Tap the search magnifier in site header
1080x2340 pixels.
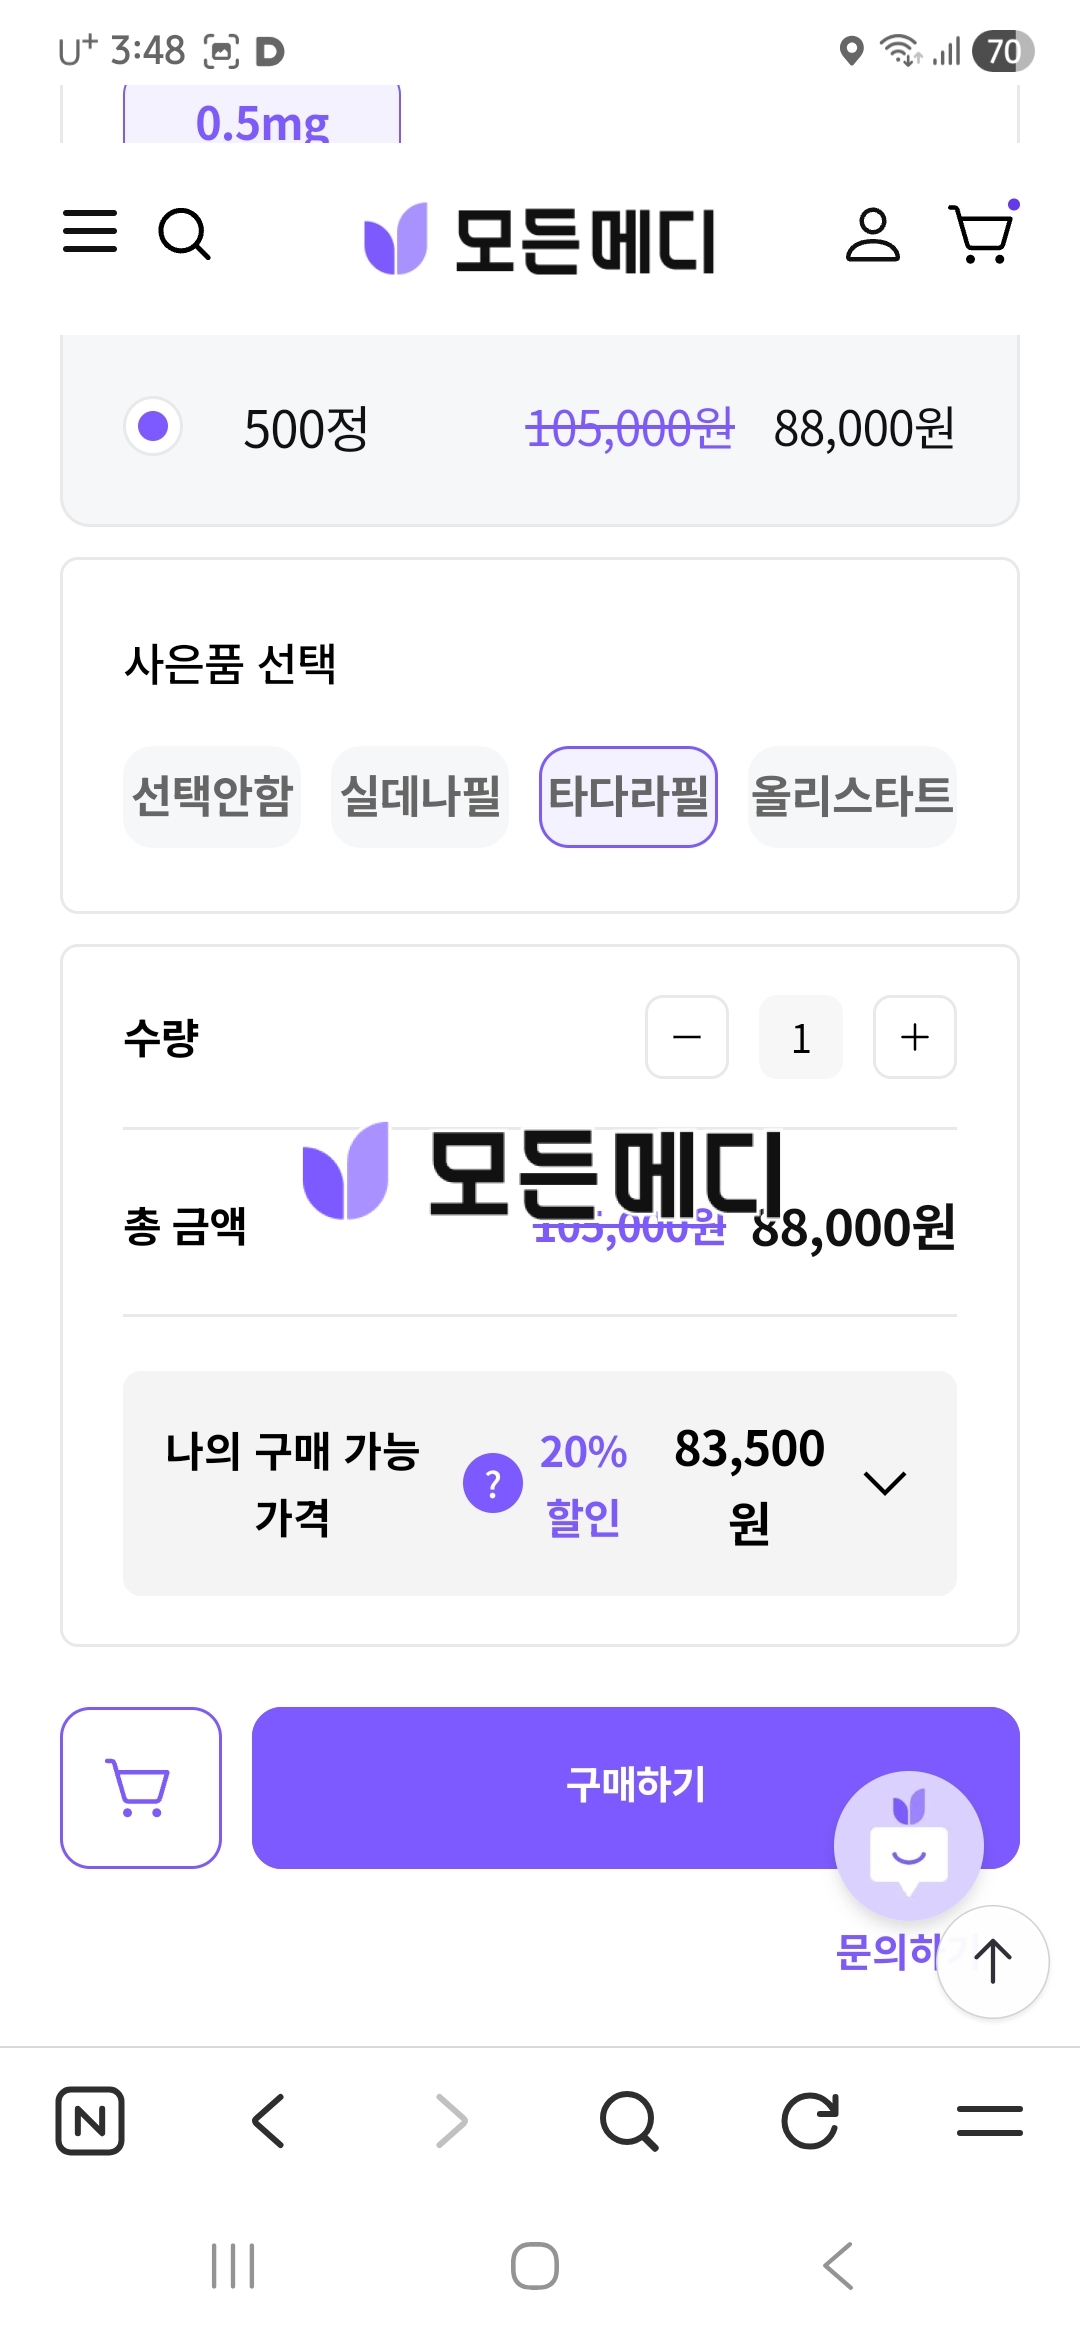click(184, 234)
